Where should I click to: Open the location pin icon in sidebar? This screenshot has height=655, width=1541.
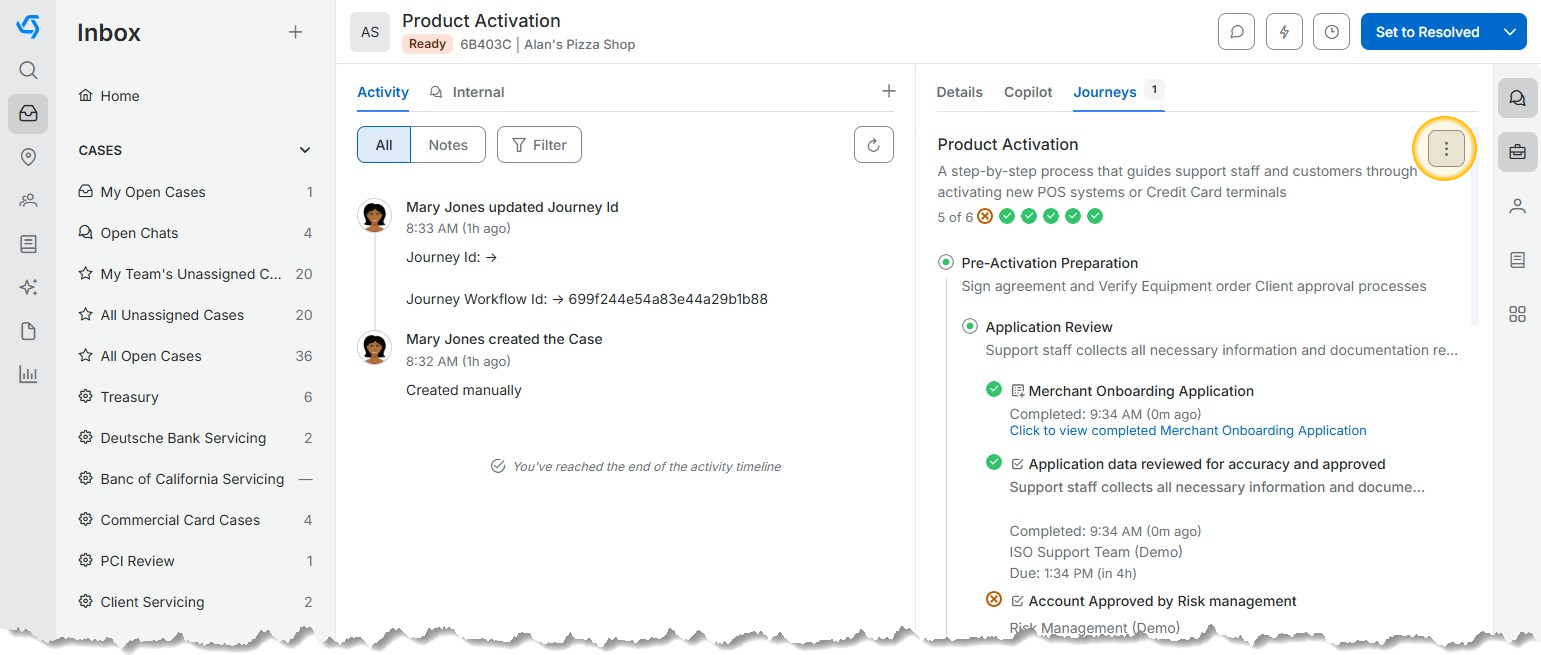(x=28, y=157)
